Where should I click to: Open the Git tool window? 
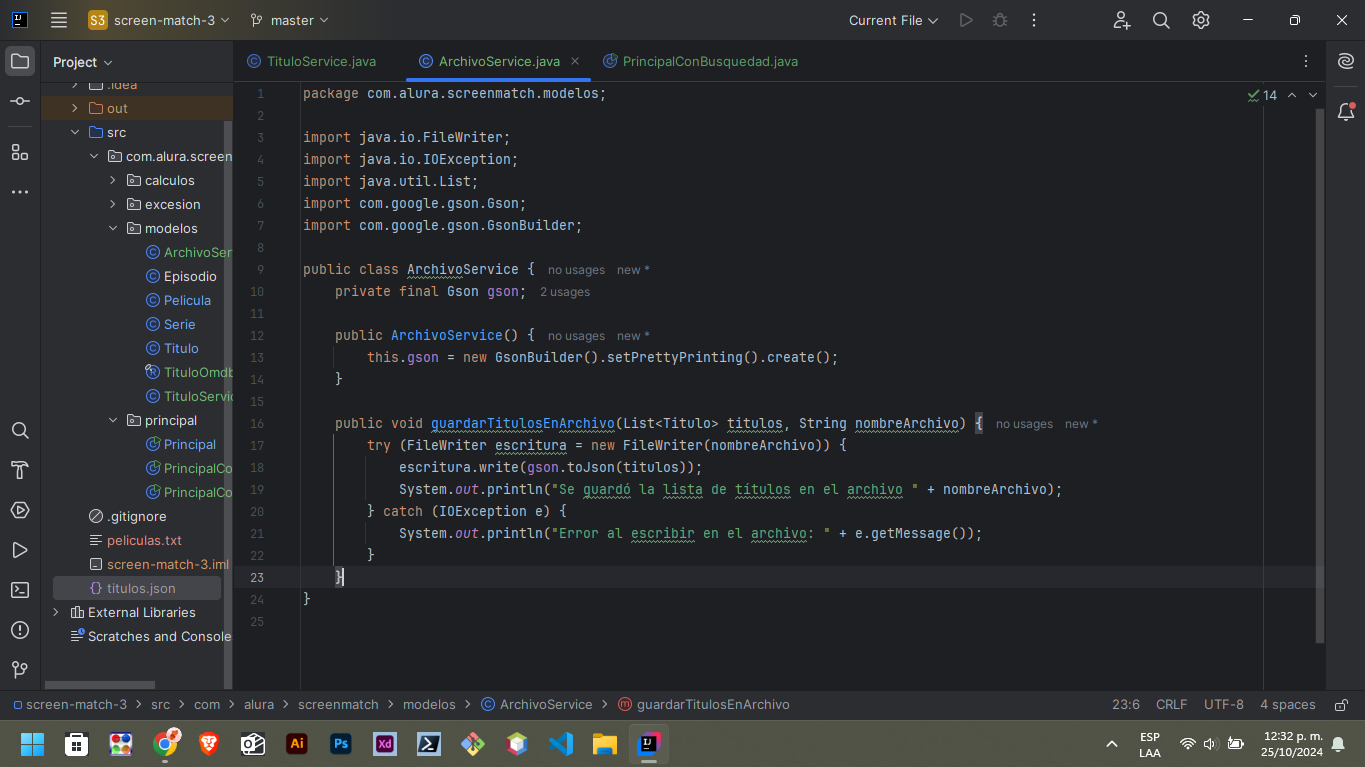(x=20, y=669)
